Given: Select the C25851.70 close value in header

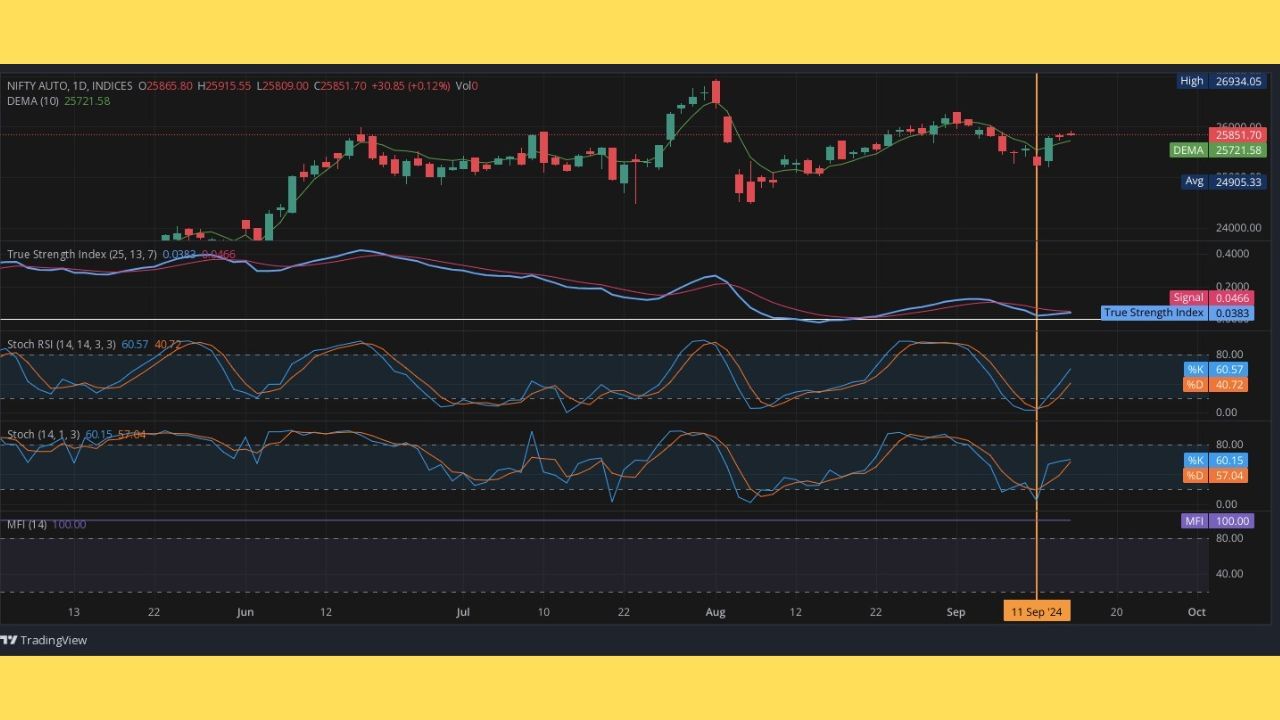Looking at the screenshot, I should (340, 86).
